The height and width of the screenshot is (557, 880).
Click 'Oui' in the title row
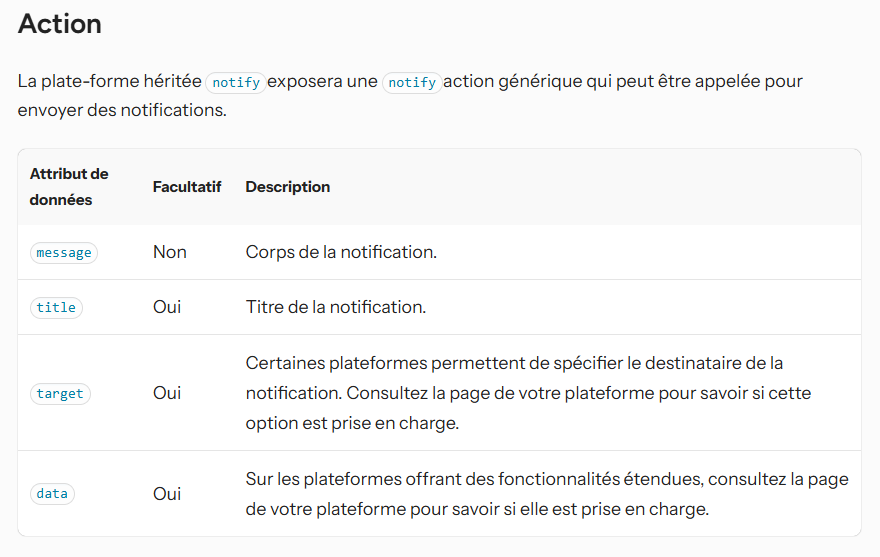point(167,307)
